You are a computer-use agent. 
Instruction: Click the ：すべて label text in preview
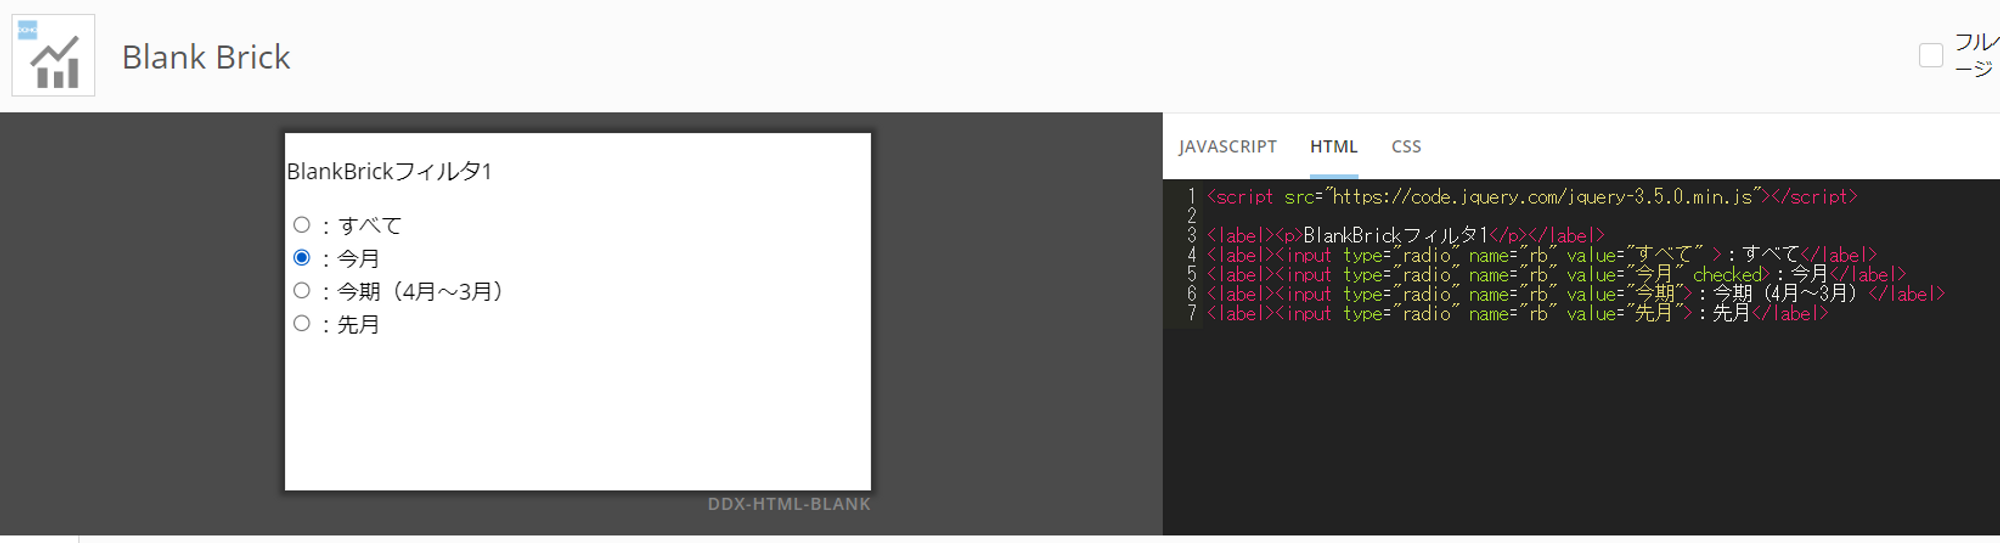click(x=360, y=226)
